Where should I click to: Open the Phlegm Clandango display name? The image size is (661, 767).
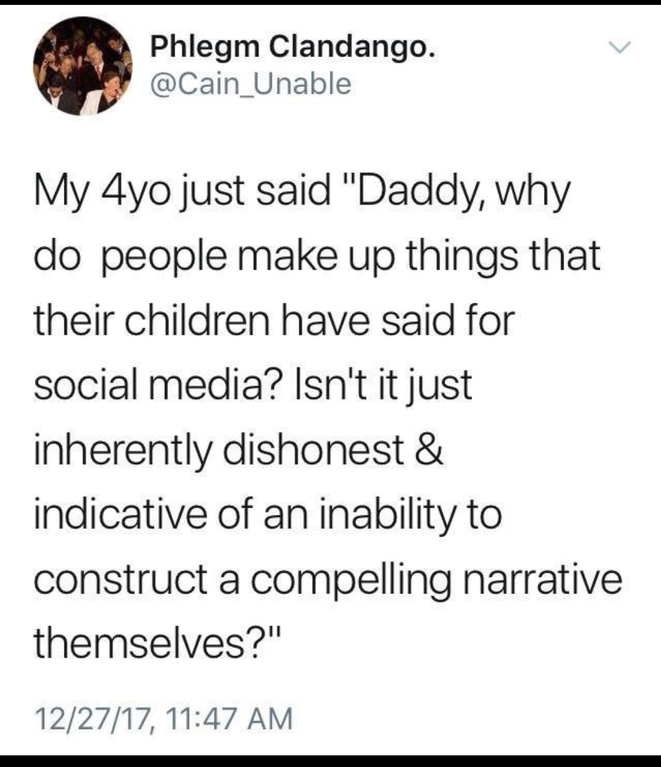[293, 48]
